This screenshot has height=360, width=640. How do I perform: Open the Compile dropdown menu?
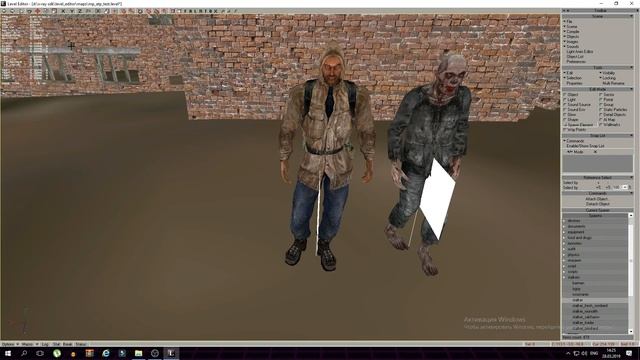pos(571,31)
